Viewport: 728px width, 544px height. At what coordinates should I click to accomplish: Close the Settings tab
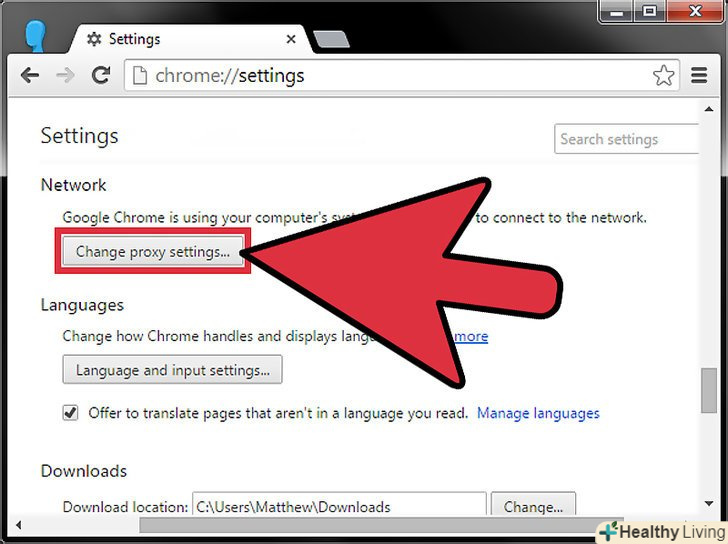[x=291, y=39]
